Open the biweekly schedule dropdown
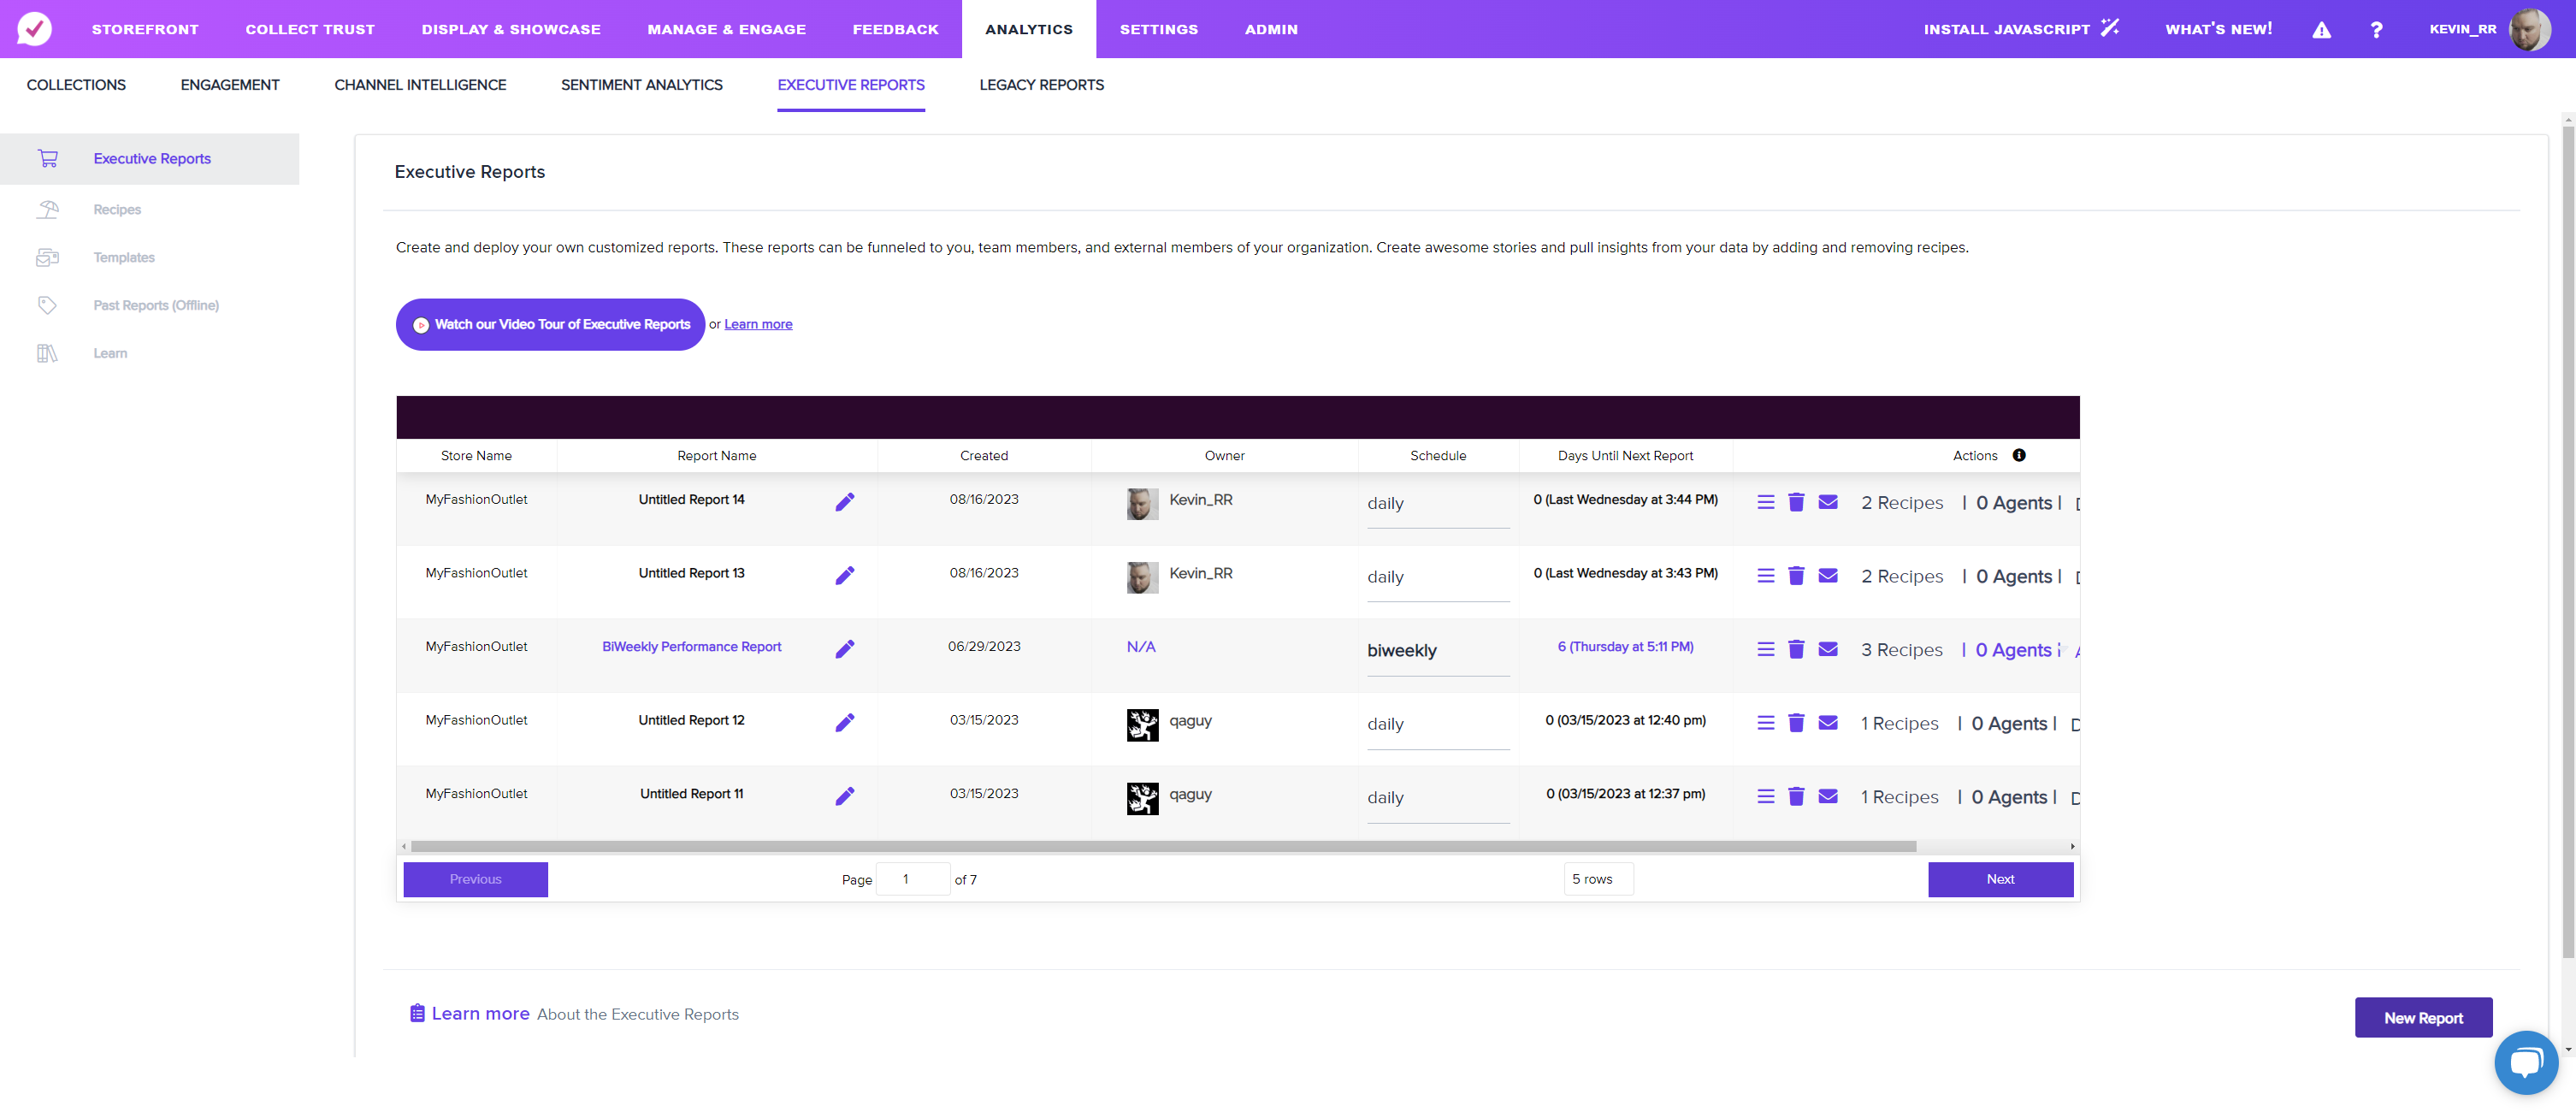Image resolution: width=2576 pixels, height=1112 pixels. point(1438,651)
